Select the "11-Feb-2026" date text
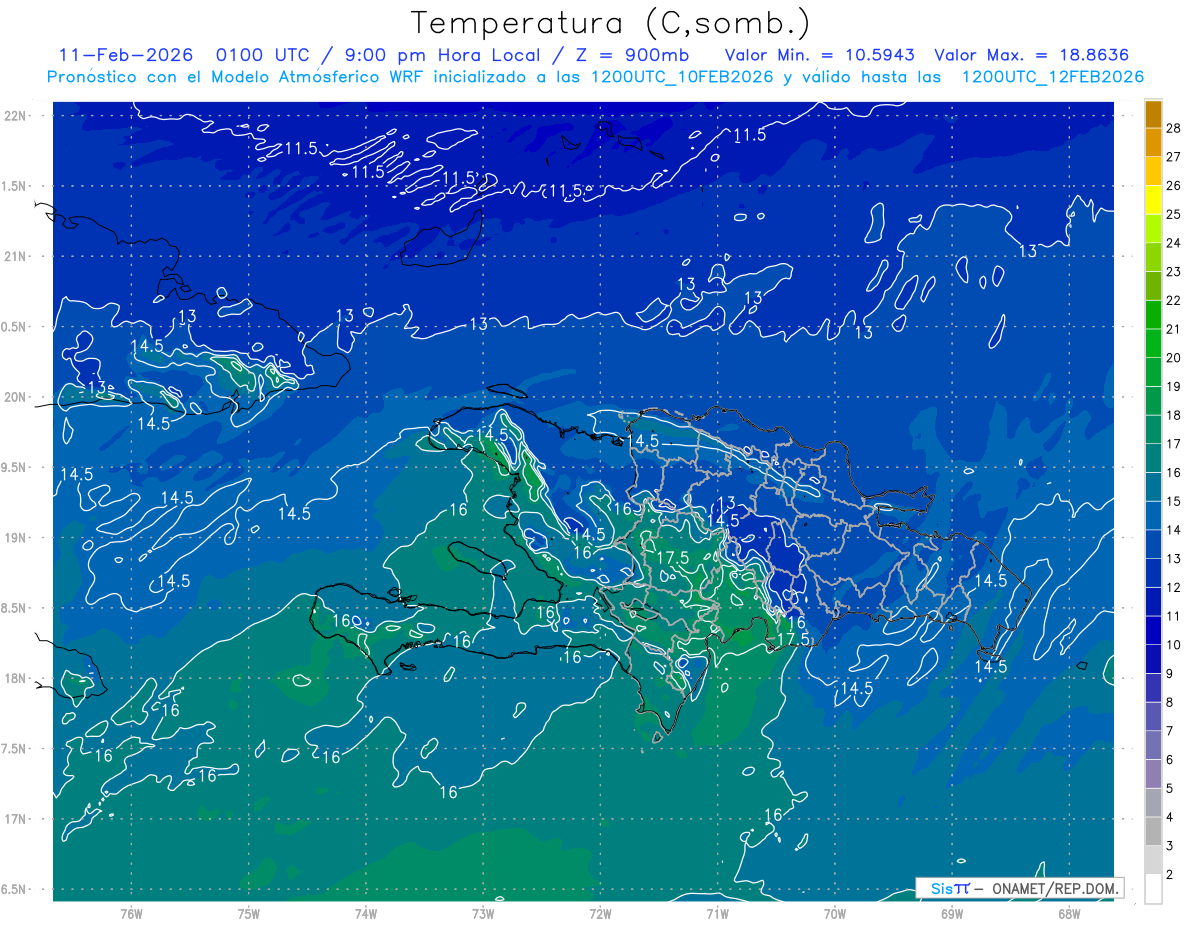The width and height of the screenshot is (1200, 927). [126, 55]
